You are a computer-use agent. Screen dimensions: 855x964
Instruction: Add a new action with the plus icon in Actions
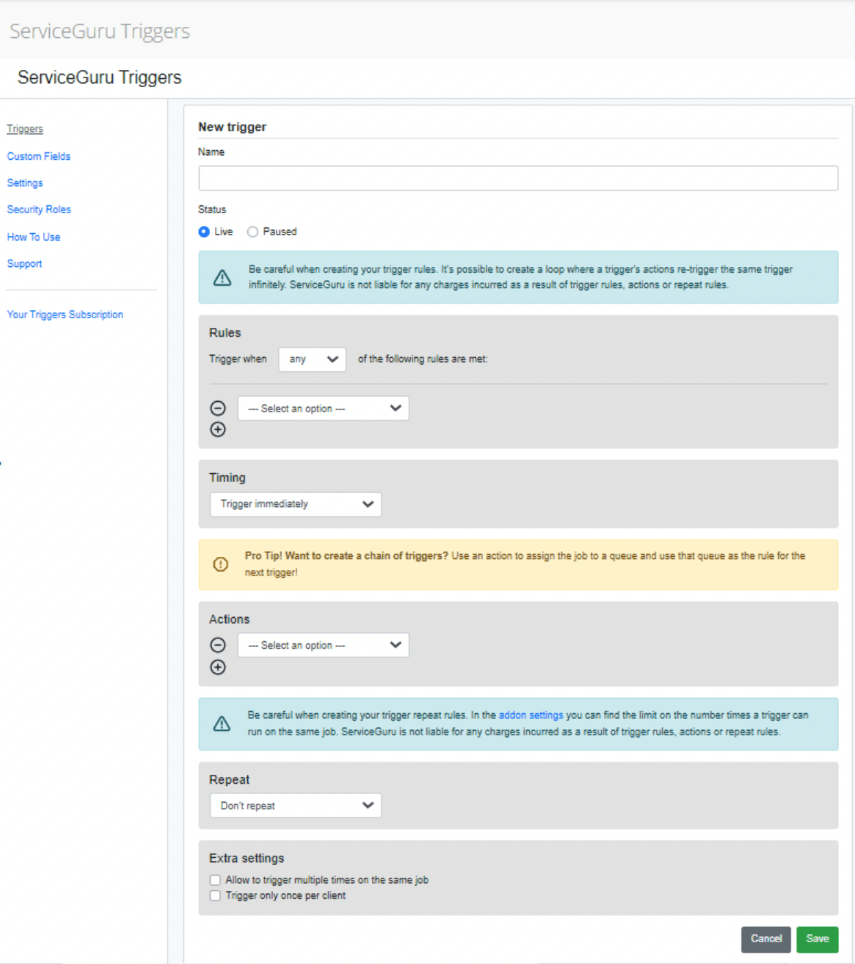tap(218, 667)
